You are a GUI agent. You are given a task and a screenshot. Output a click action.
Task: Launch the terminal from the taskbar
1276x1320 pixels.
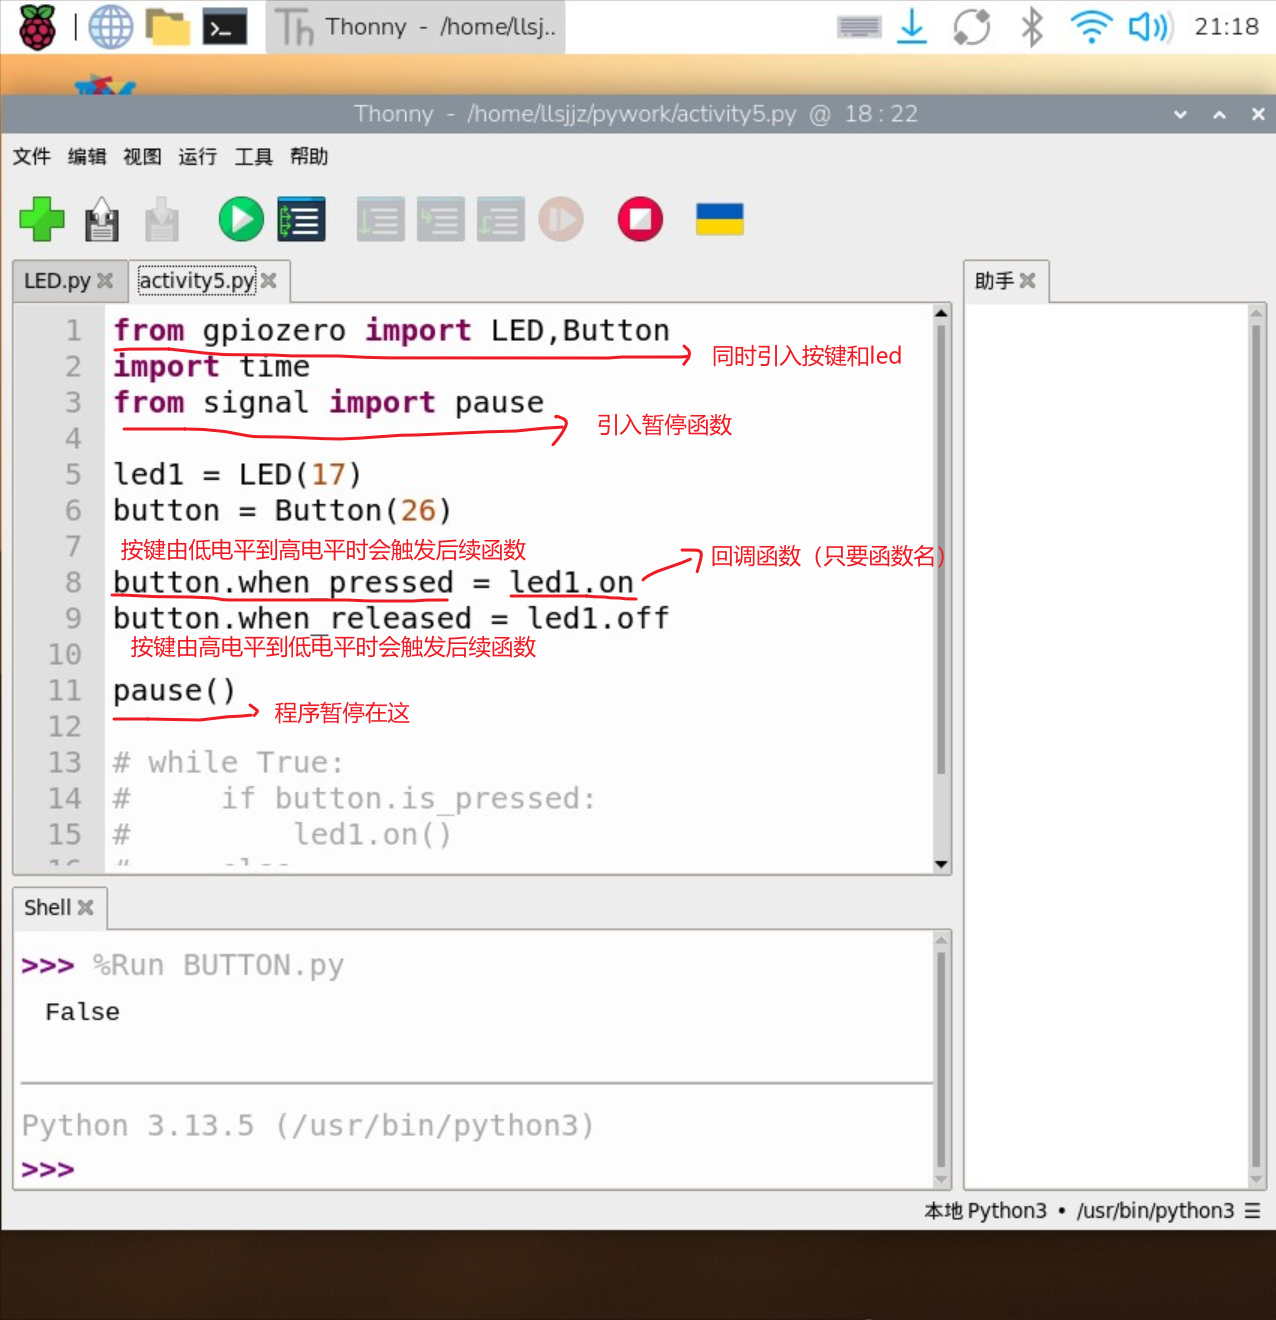(225, 27)
